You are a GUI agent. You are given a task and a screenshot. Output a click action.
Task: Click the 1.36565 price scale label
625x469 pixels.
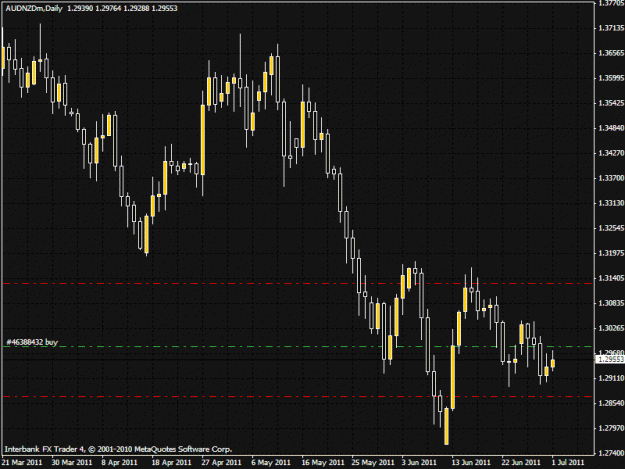pyautogui.click(x=611, y=53)
